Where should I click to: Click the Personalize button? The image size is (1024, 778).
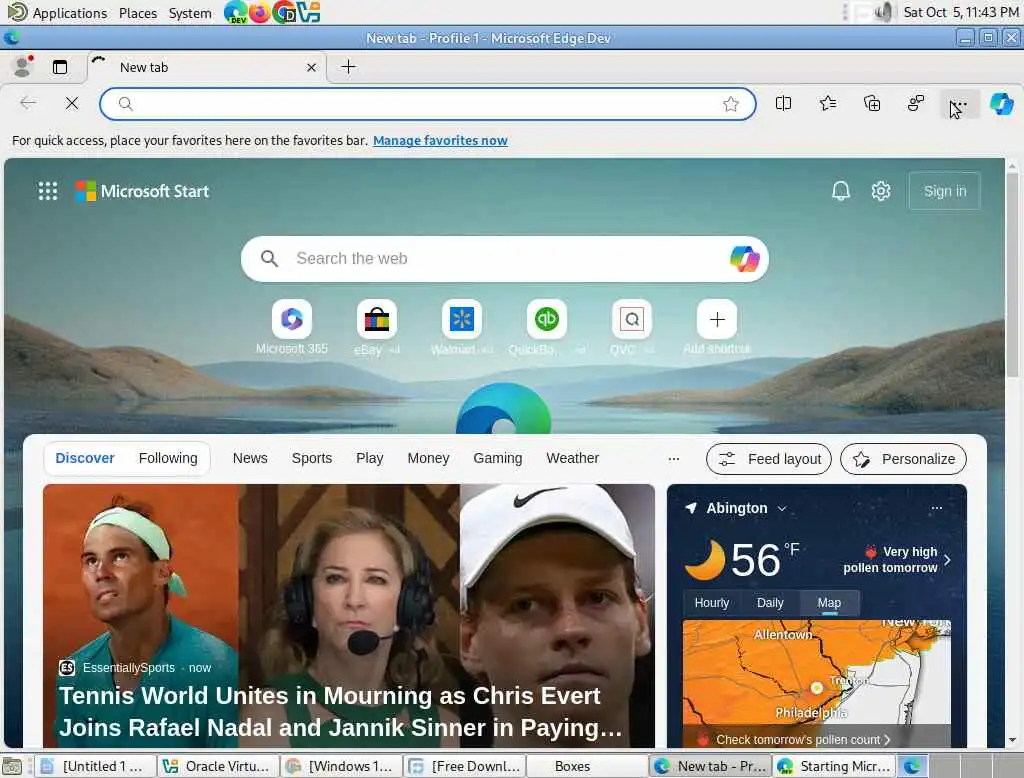point(903,459)
